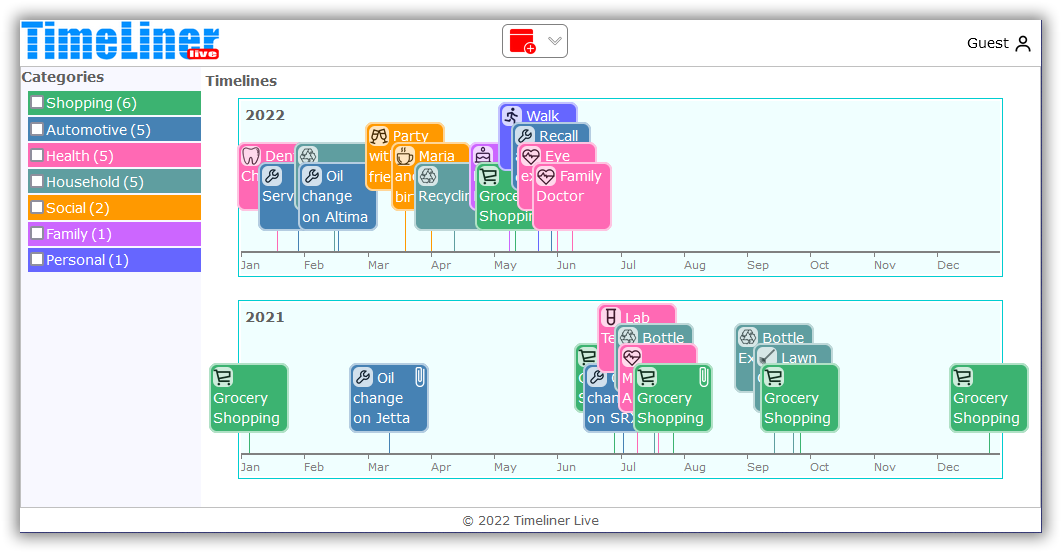
Task: Click the lawn tool icon on Lawn event
Action: click(x=767, y=356)
